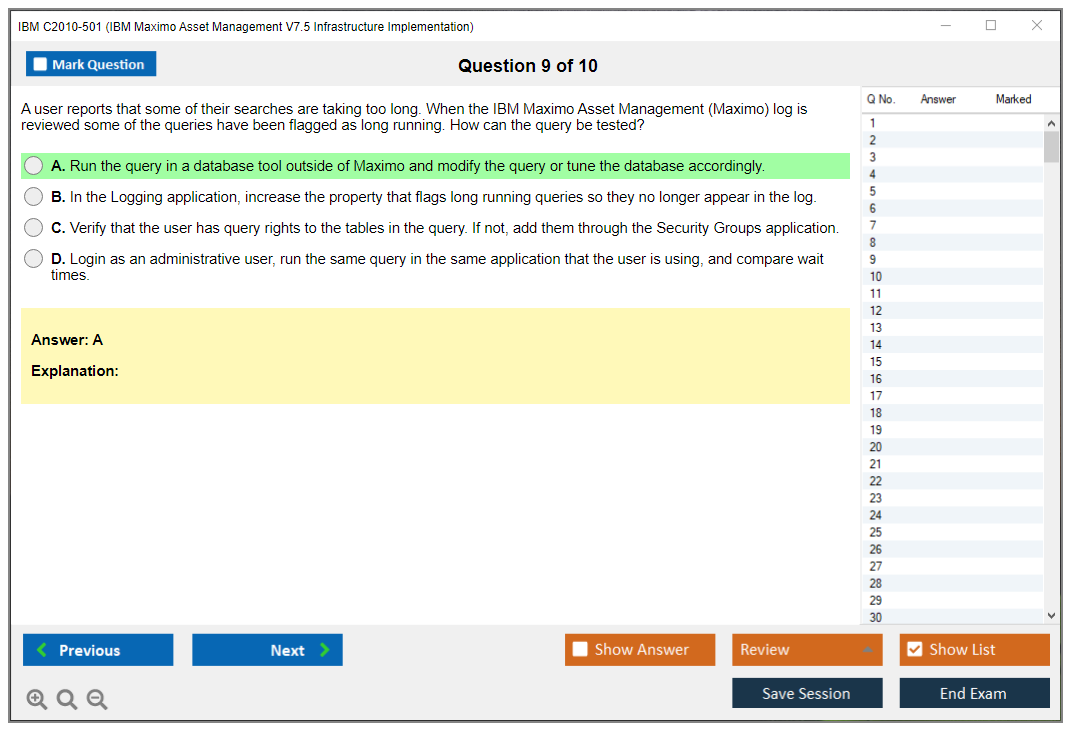The image size is (1075, 735).
Task: Jump to question 10 in list
Action: 876,277
